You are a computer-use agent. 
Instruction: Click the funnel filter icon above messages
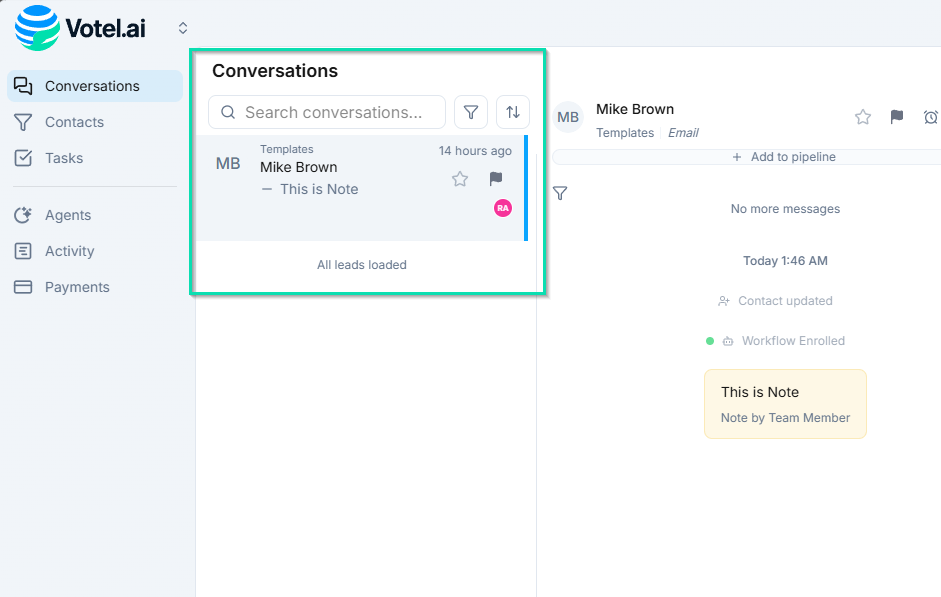click(560, 193)
